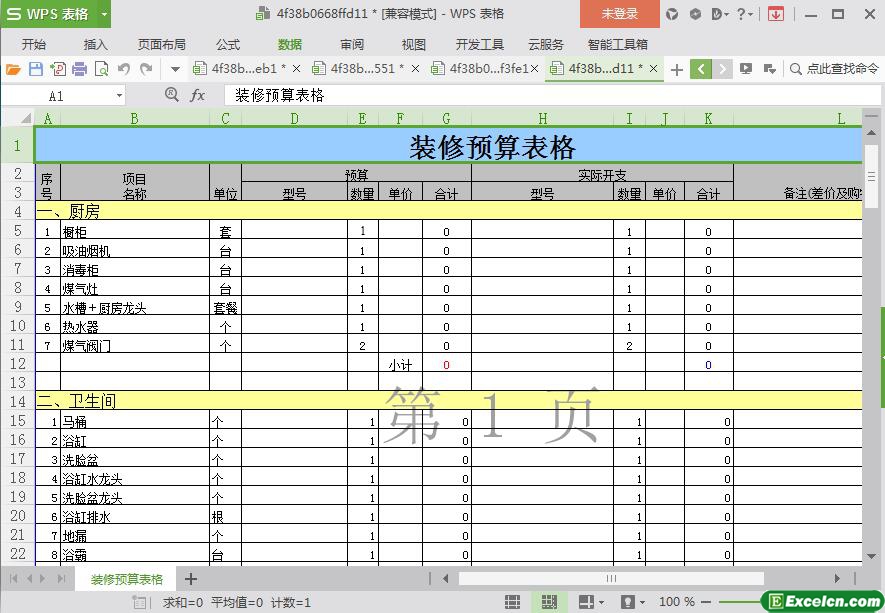This screenshot has height=613, width=885.
Task: Click the 未登录 login button
Action: tap(619, 14)
